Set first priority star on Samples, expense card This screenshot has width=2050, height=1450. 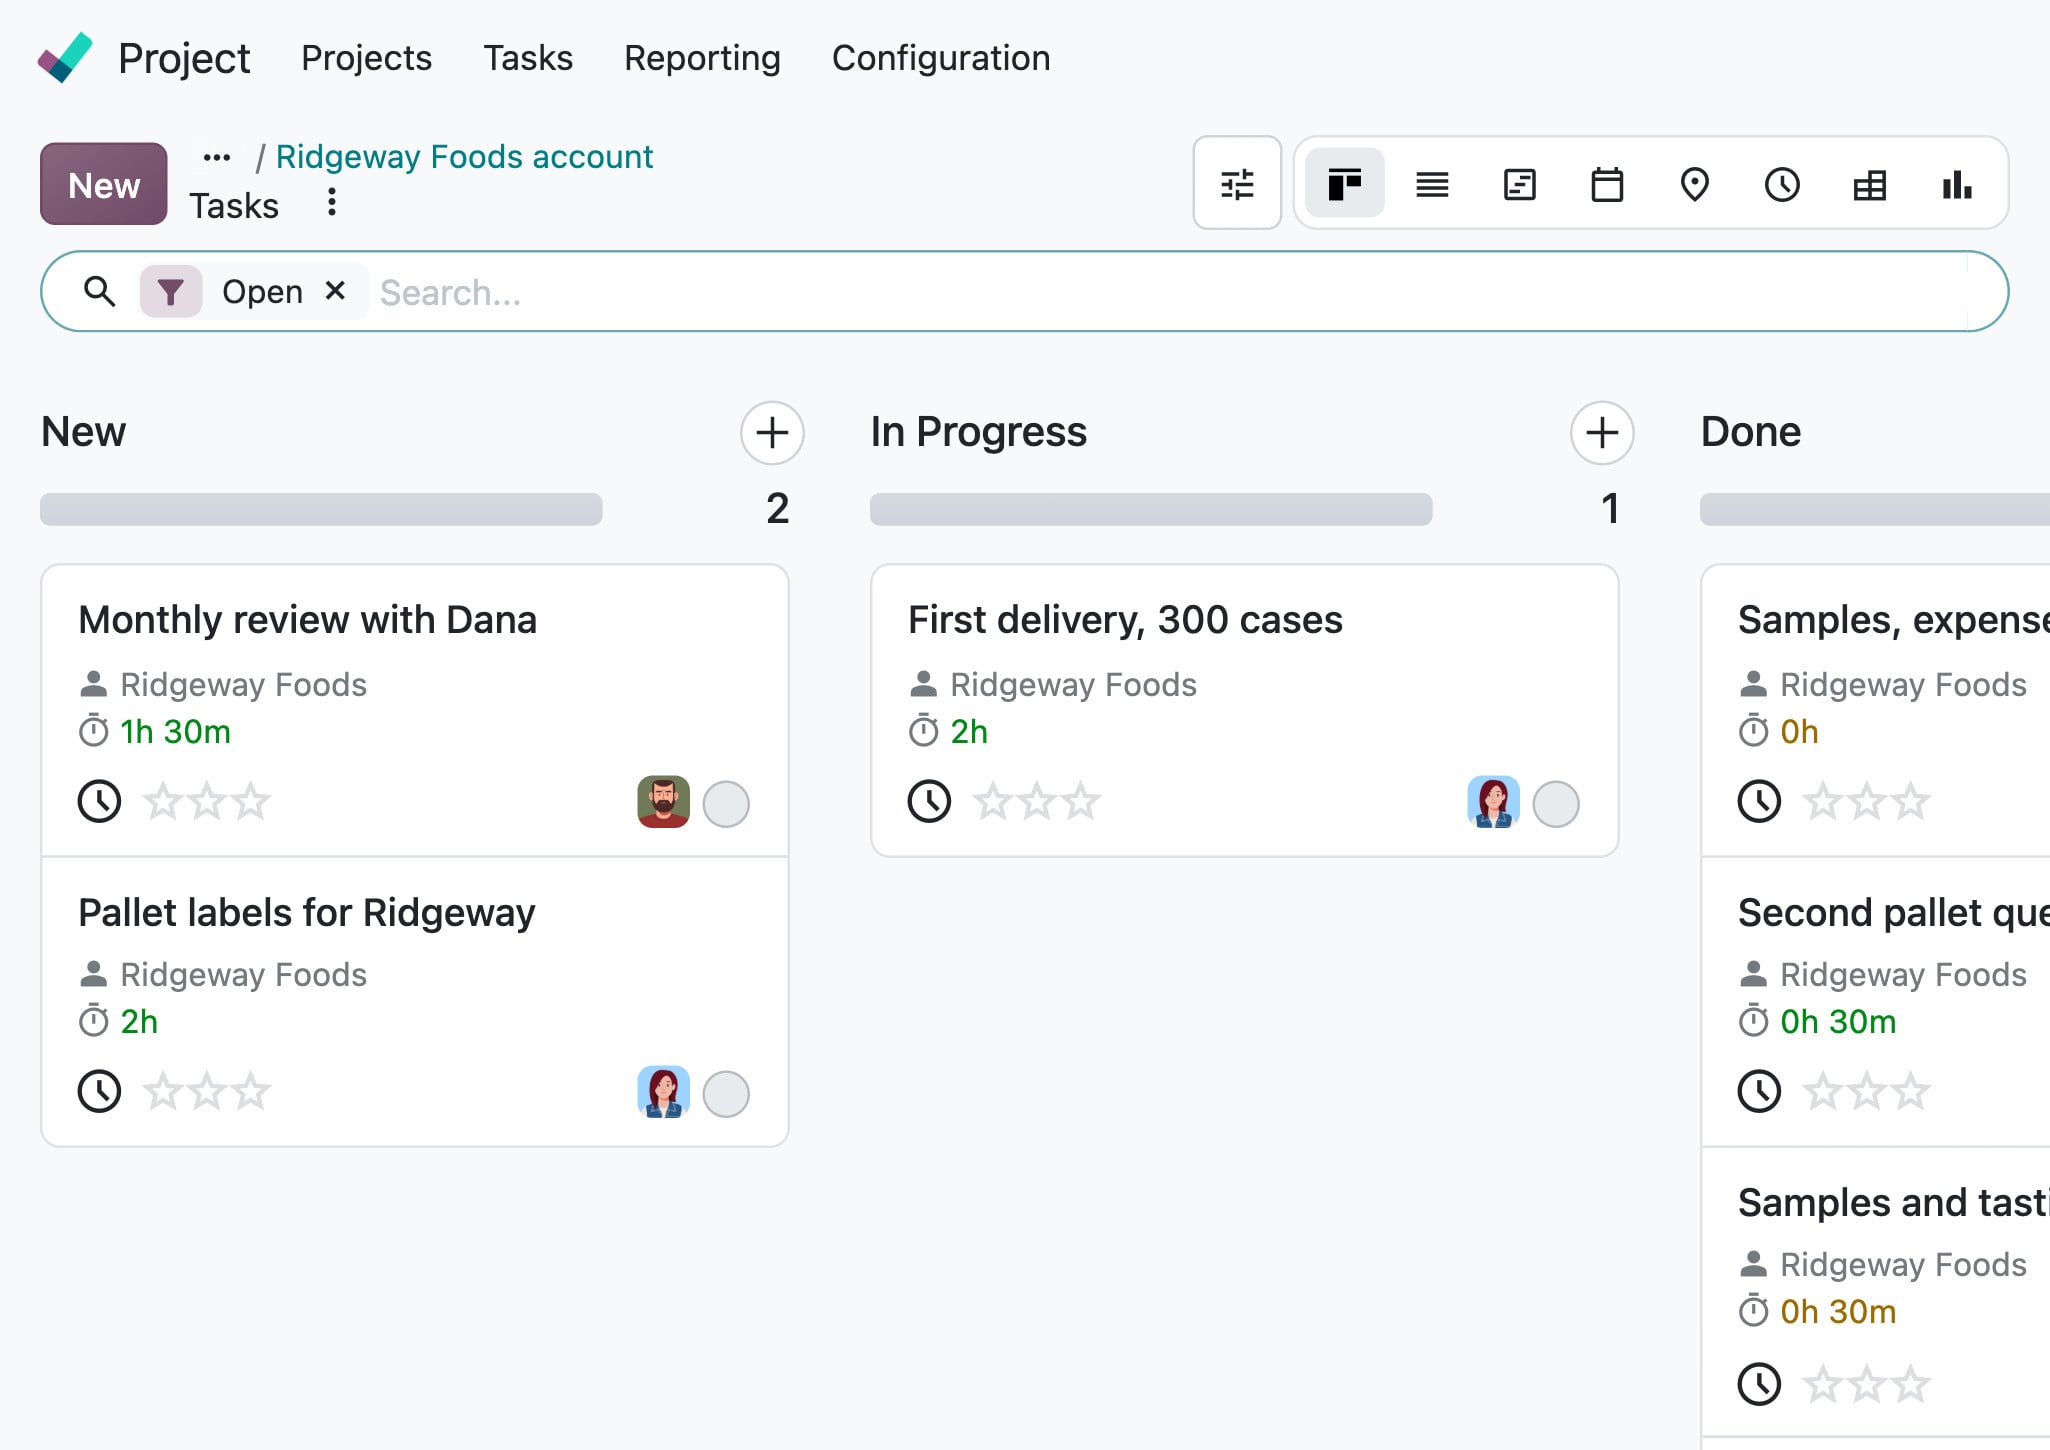1823,801
